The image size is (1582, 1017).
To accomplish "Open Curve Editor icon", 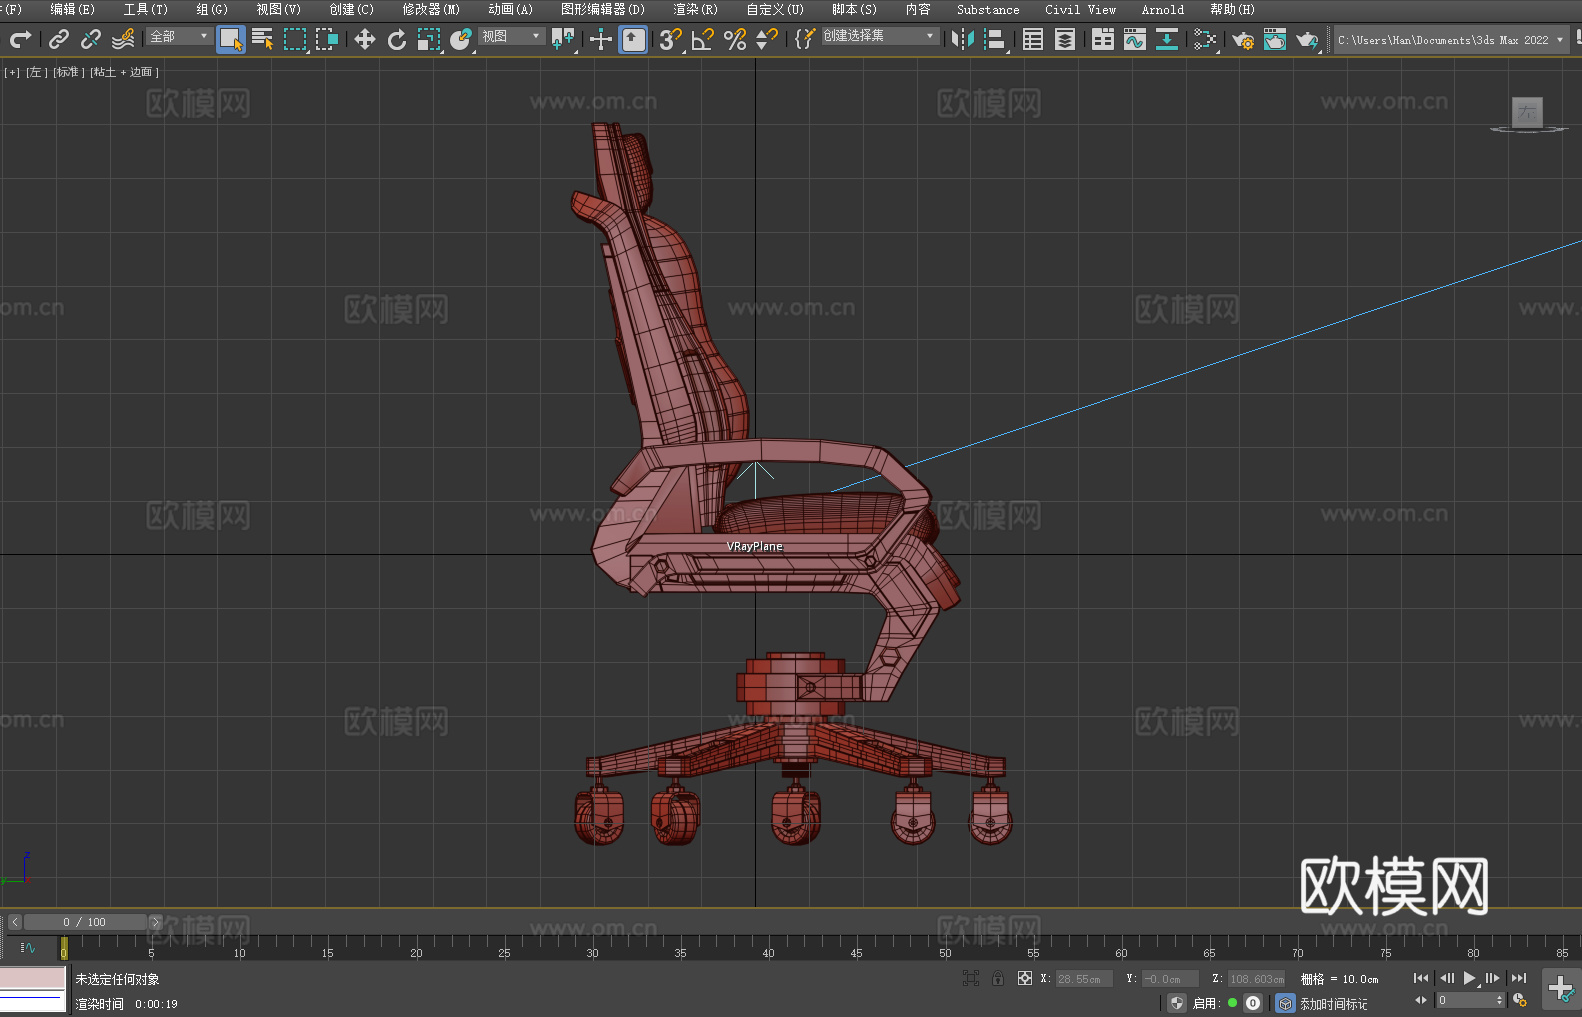I will [1135, 39].
